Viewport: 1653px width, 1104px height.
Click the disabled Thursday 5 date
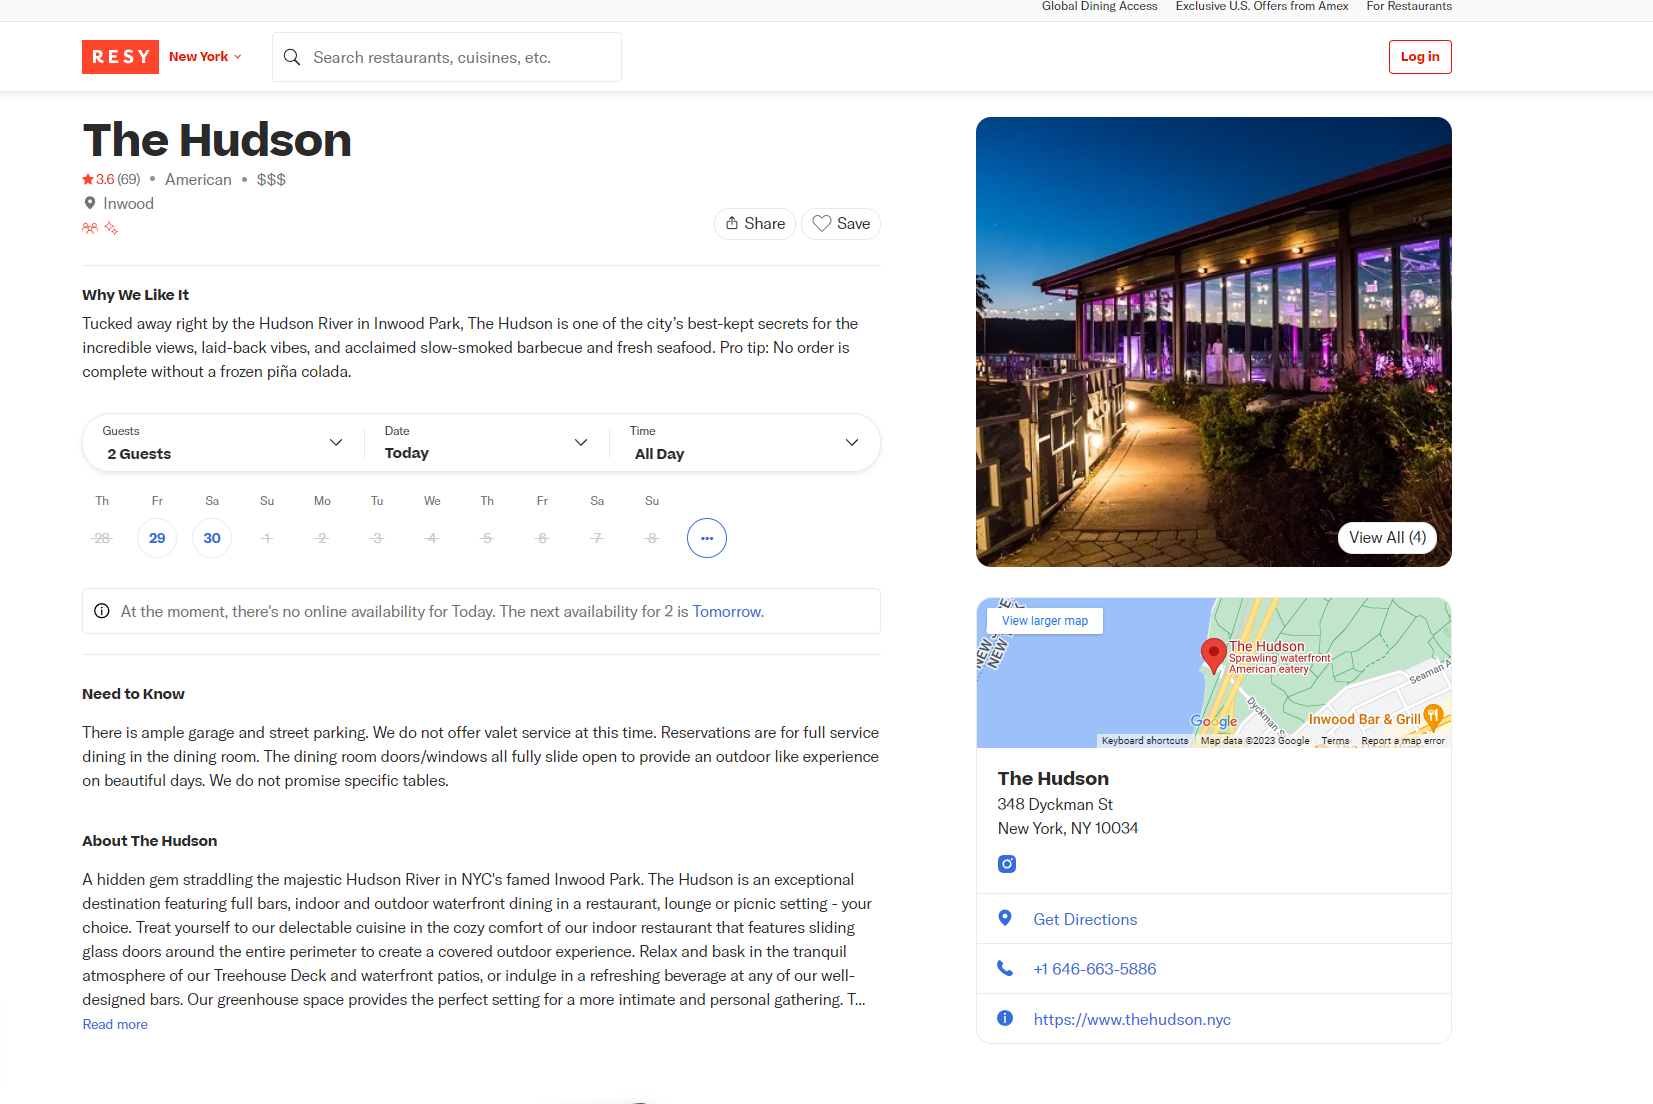(x=487, y=538)
